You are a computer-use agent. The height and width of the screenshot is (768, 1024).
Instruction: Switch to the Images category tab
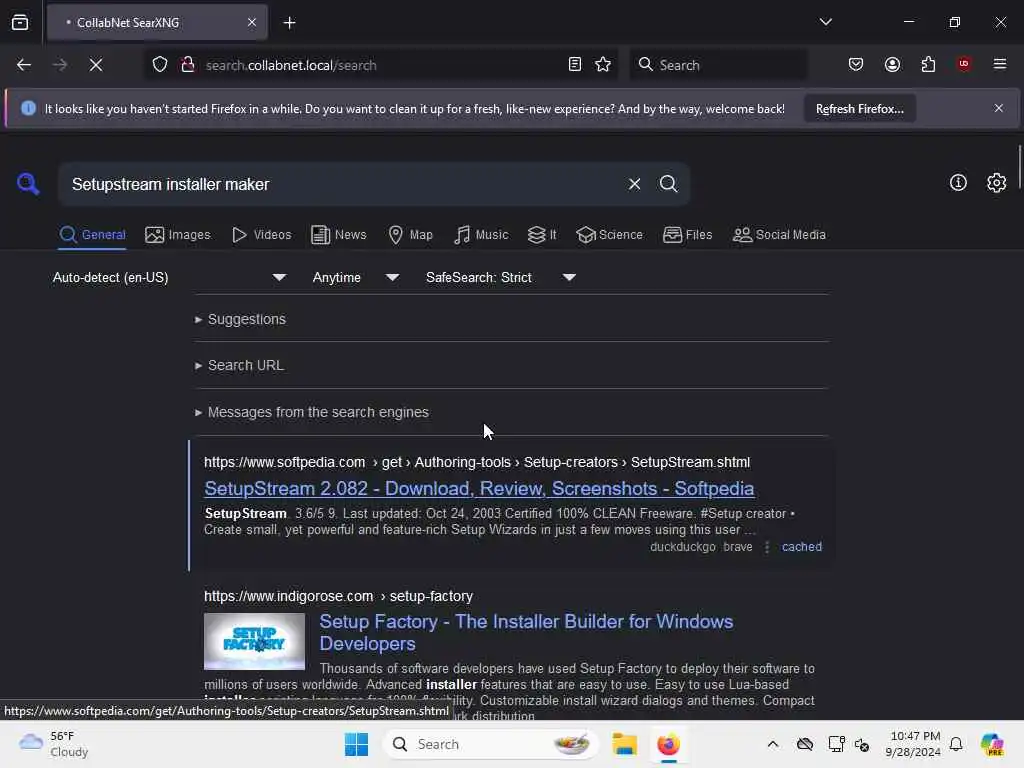[178, 234]
